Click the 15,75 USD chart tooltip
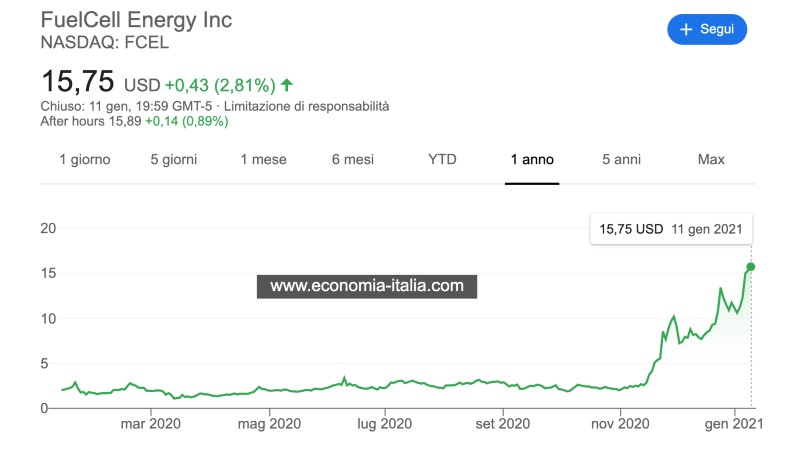 [671, 229]
